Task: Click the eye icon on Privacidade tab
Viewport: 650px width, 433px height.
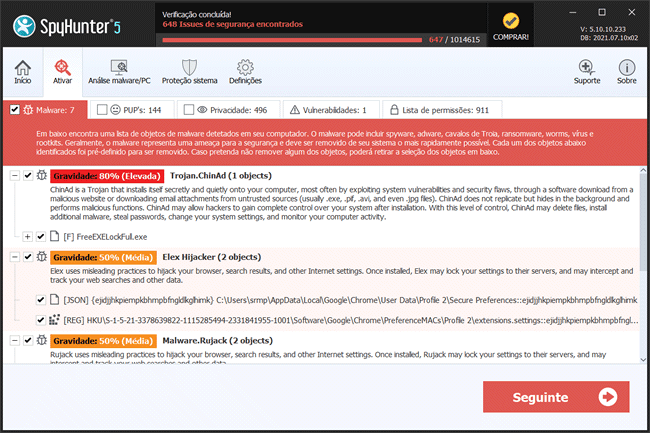Action: [202, 110]
